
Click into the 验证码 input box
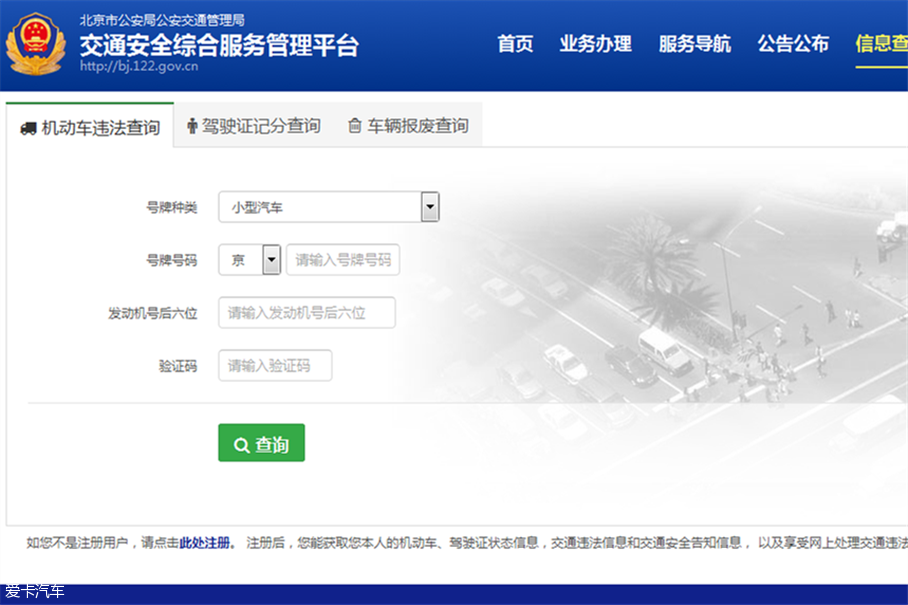275,366
